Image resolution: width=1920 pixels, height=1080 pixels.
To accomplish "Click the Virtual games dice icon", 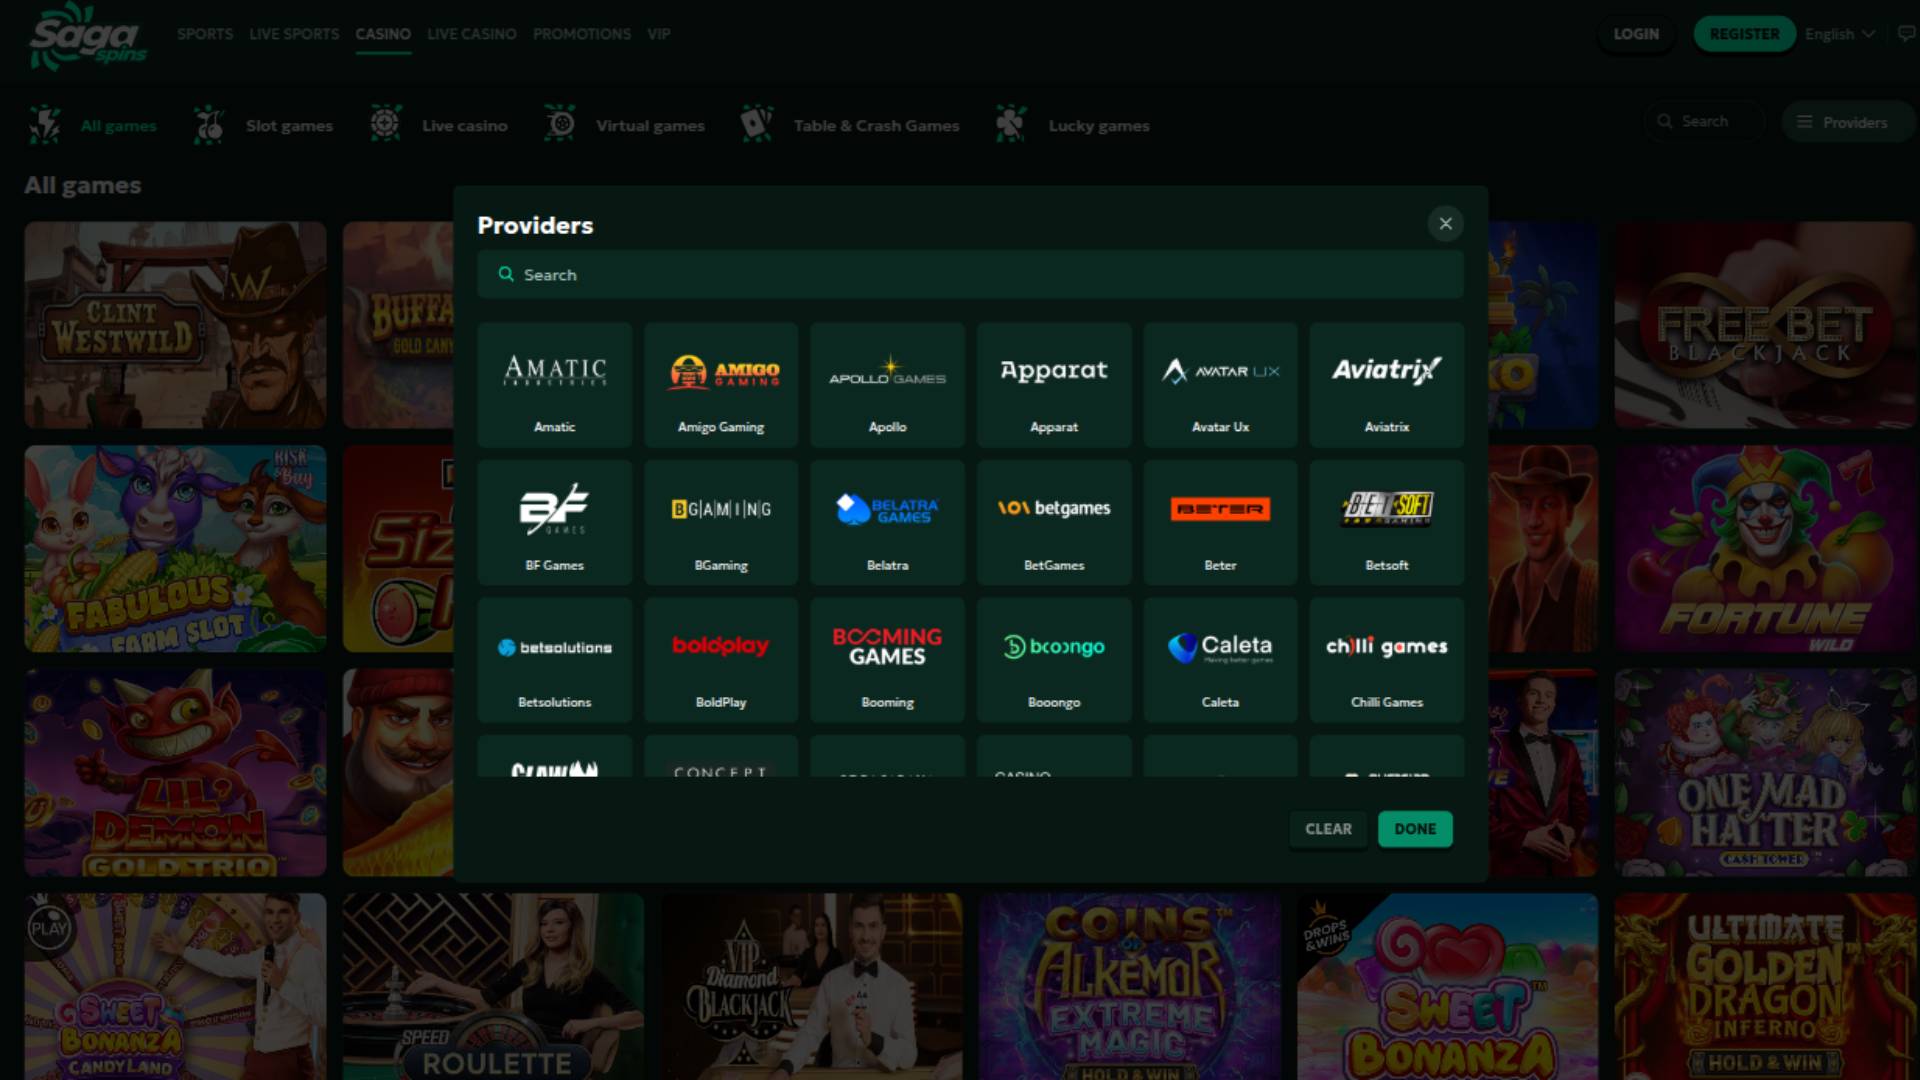I will pyautogui.click(x=560, y=124).
